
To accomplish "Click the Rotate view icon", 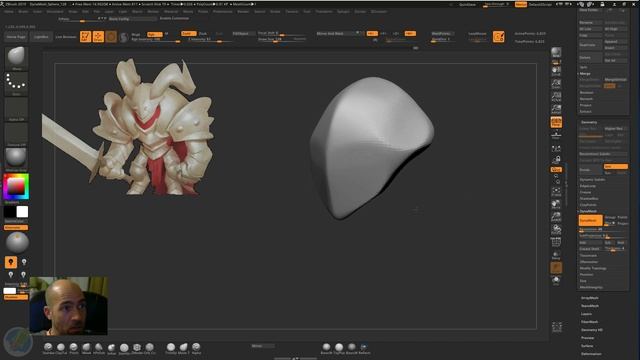I will click(556, 229).
